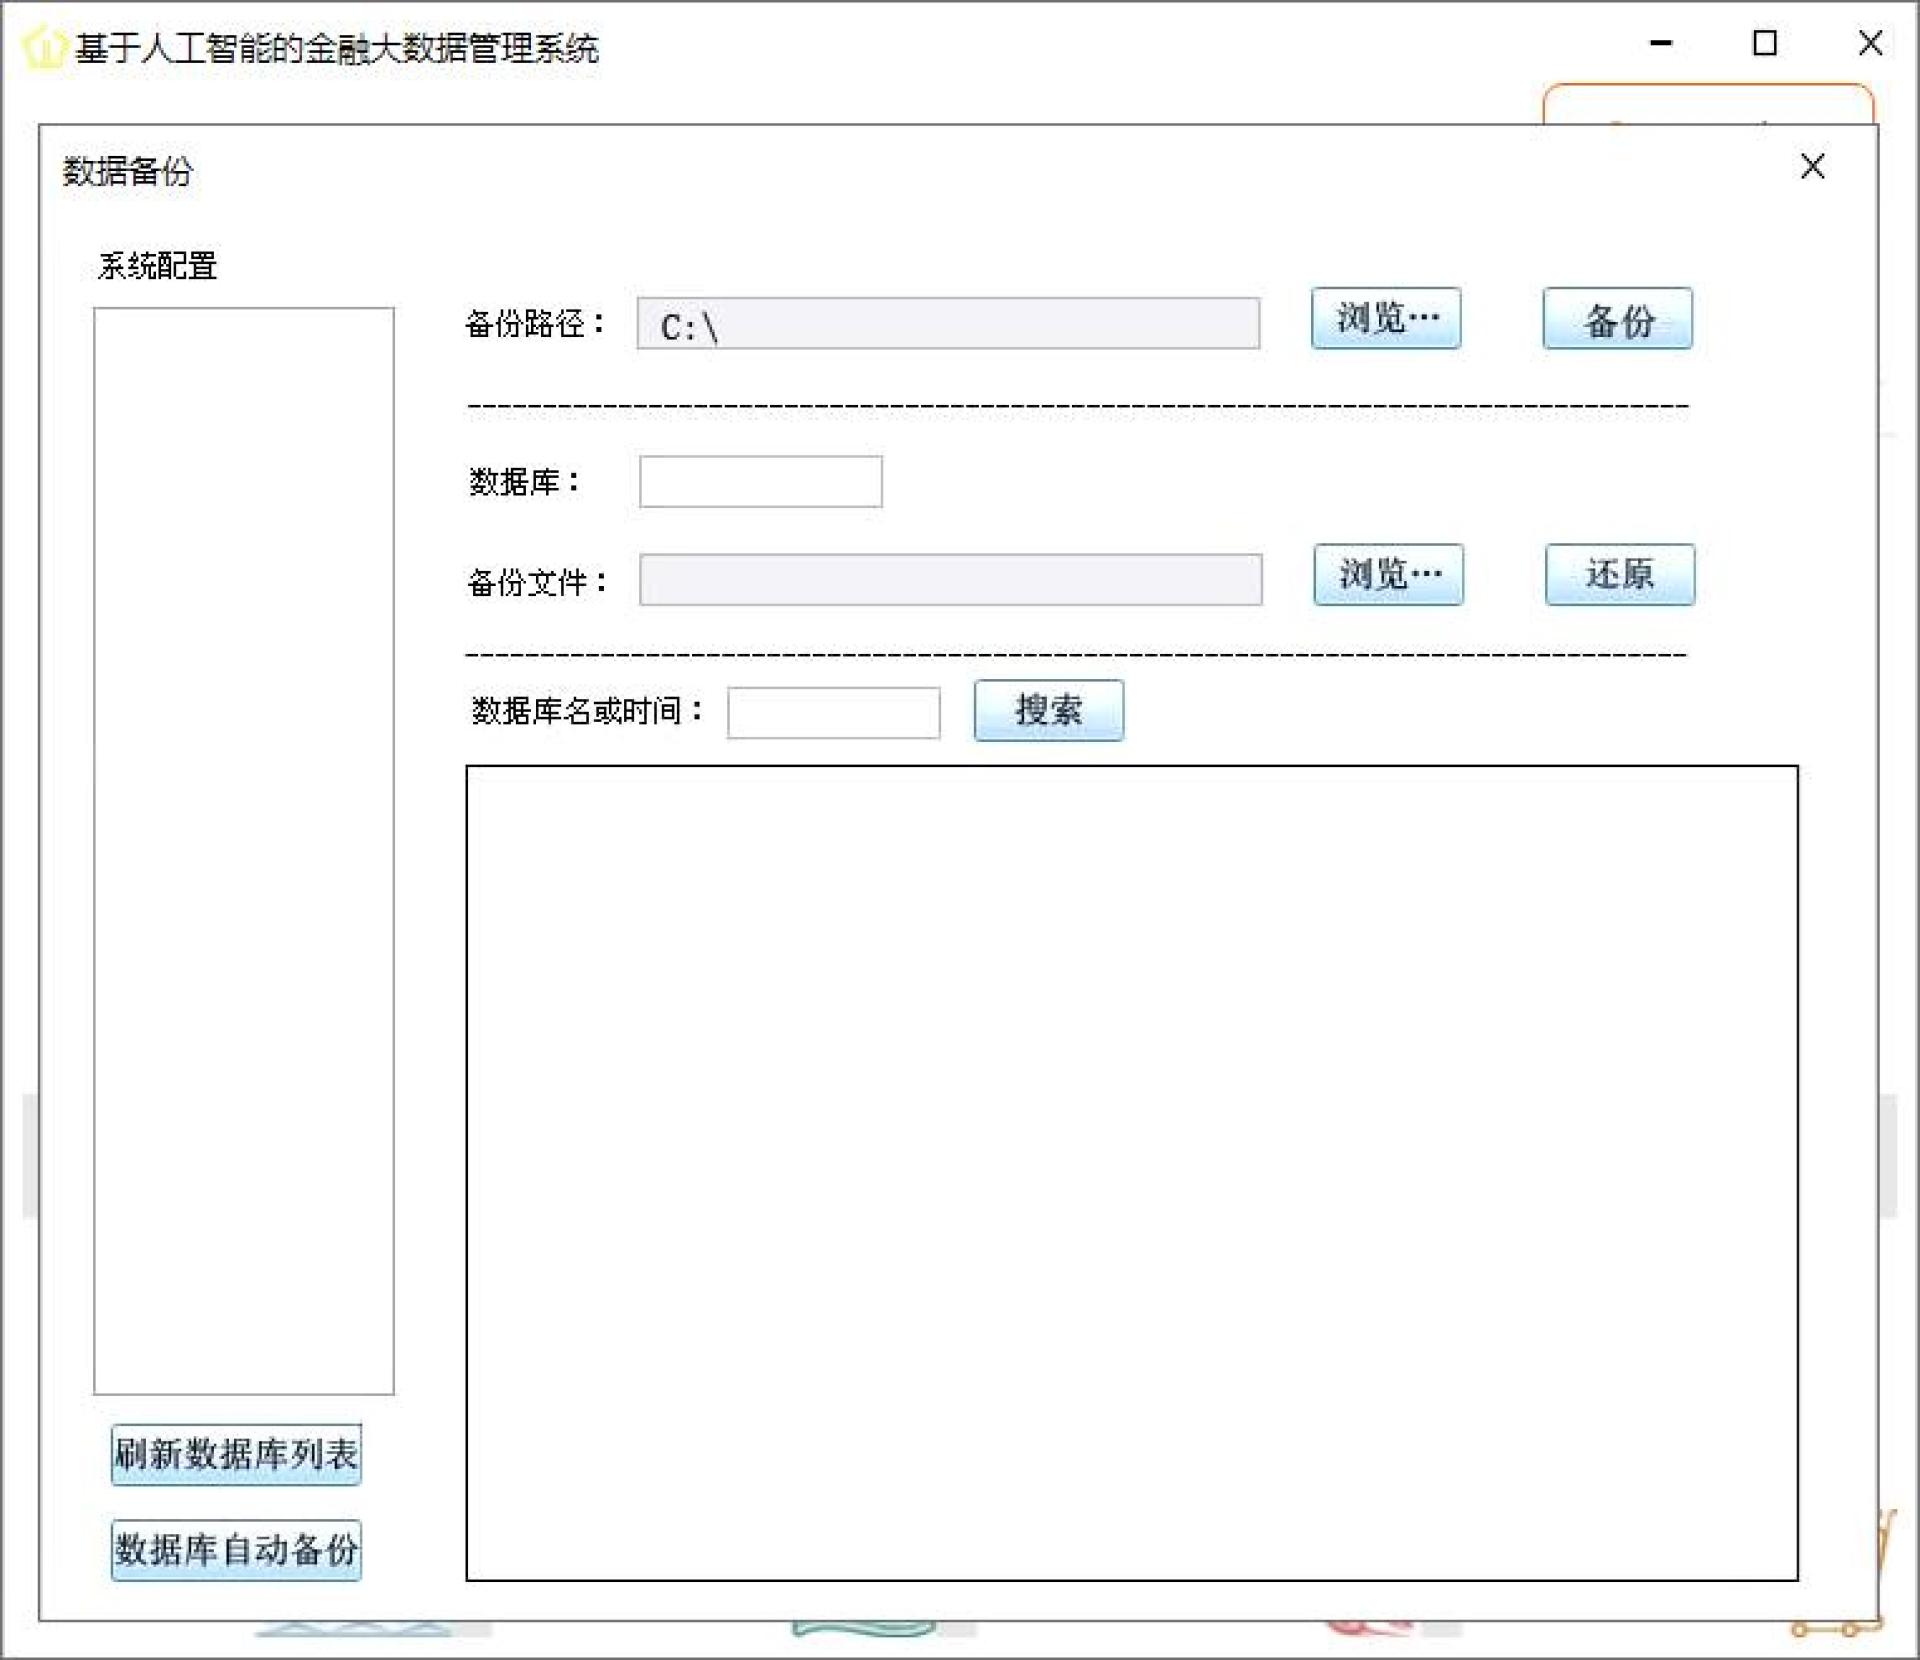Click the 系统配置 database list box
This screenshot has height=1660, width=1920.
243,850
